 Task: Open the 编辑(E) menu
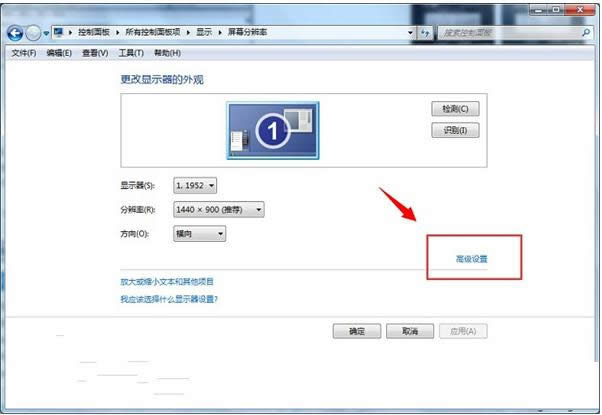click(59, 53)
